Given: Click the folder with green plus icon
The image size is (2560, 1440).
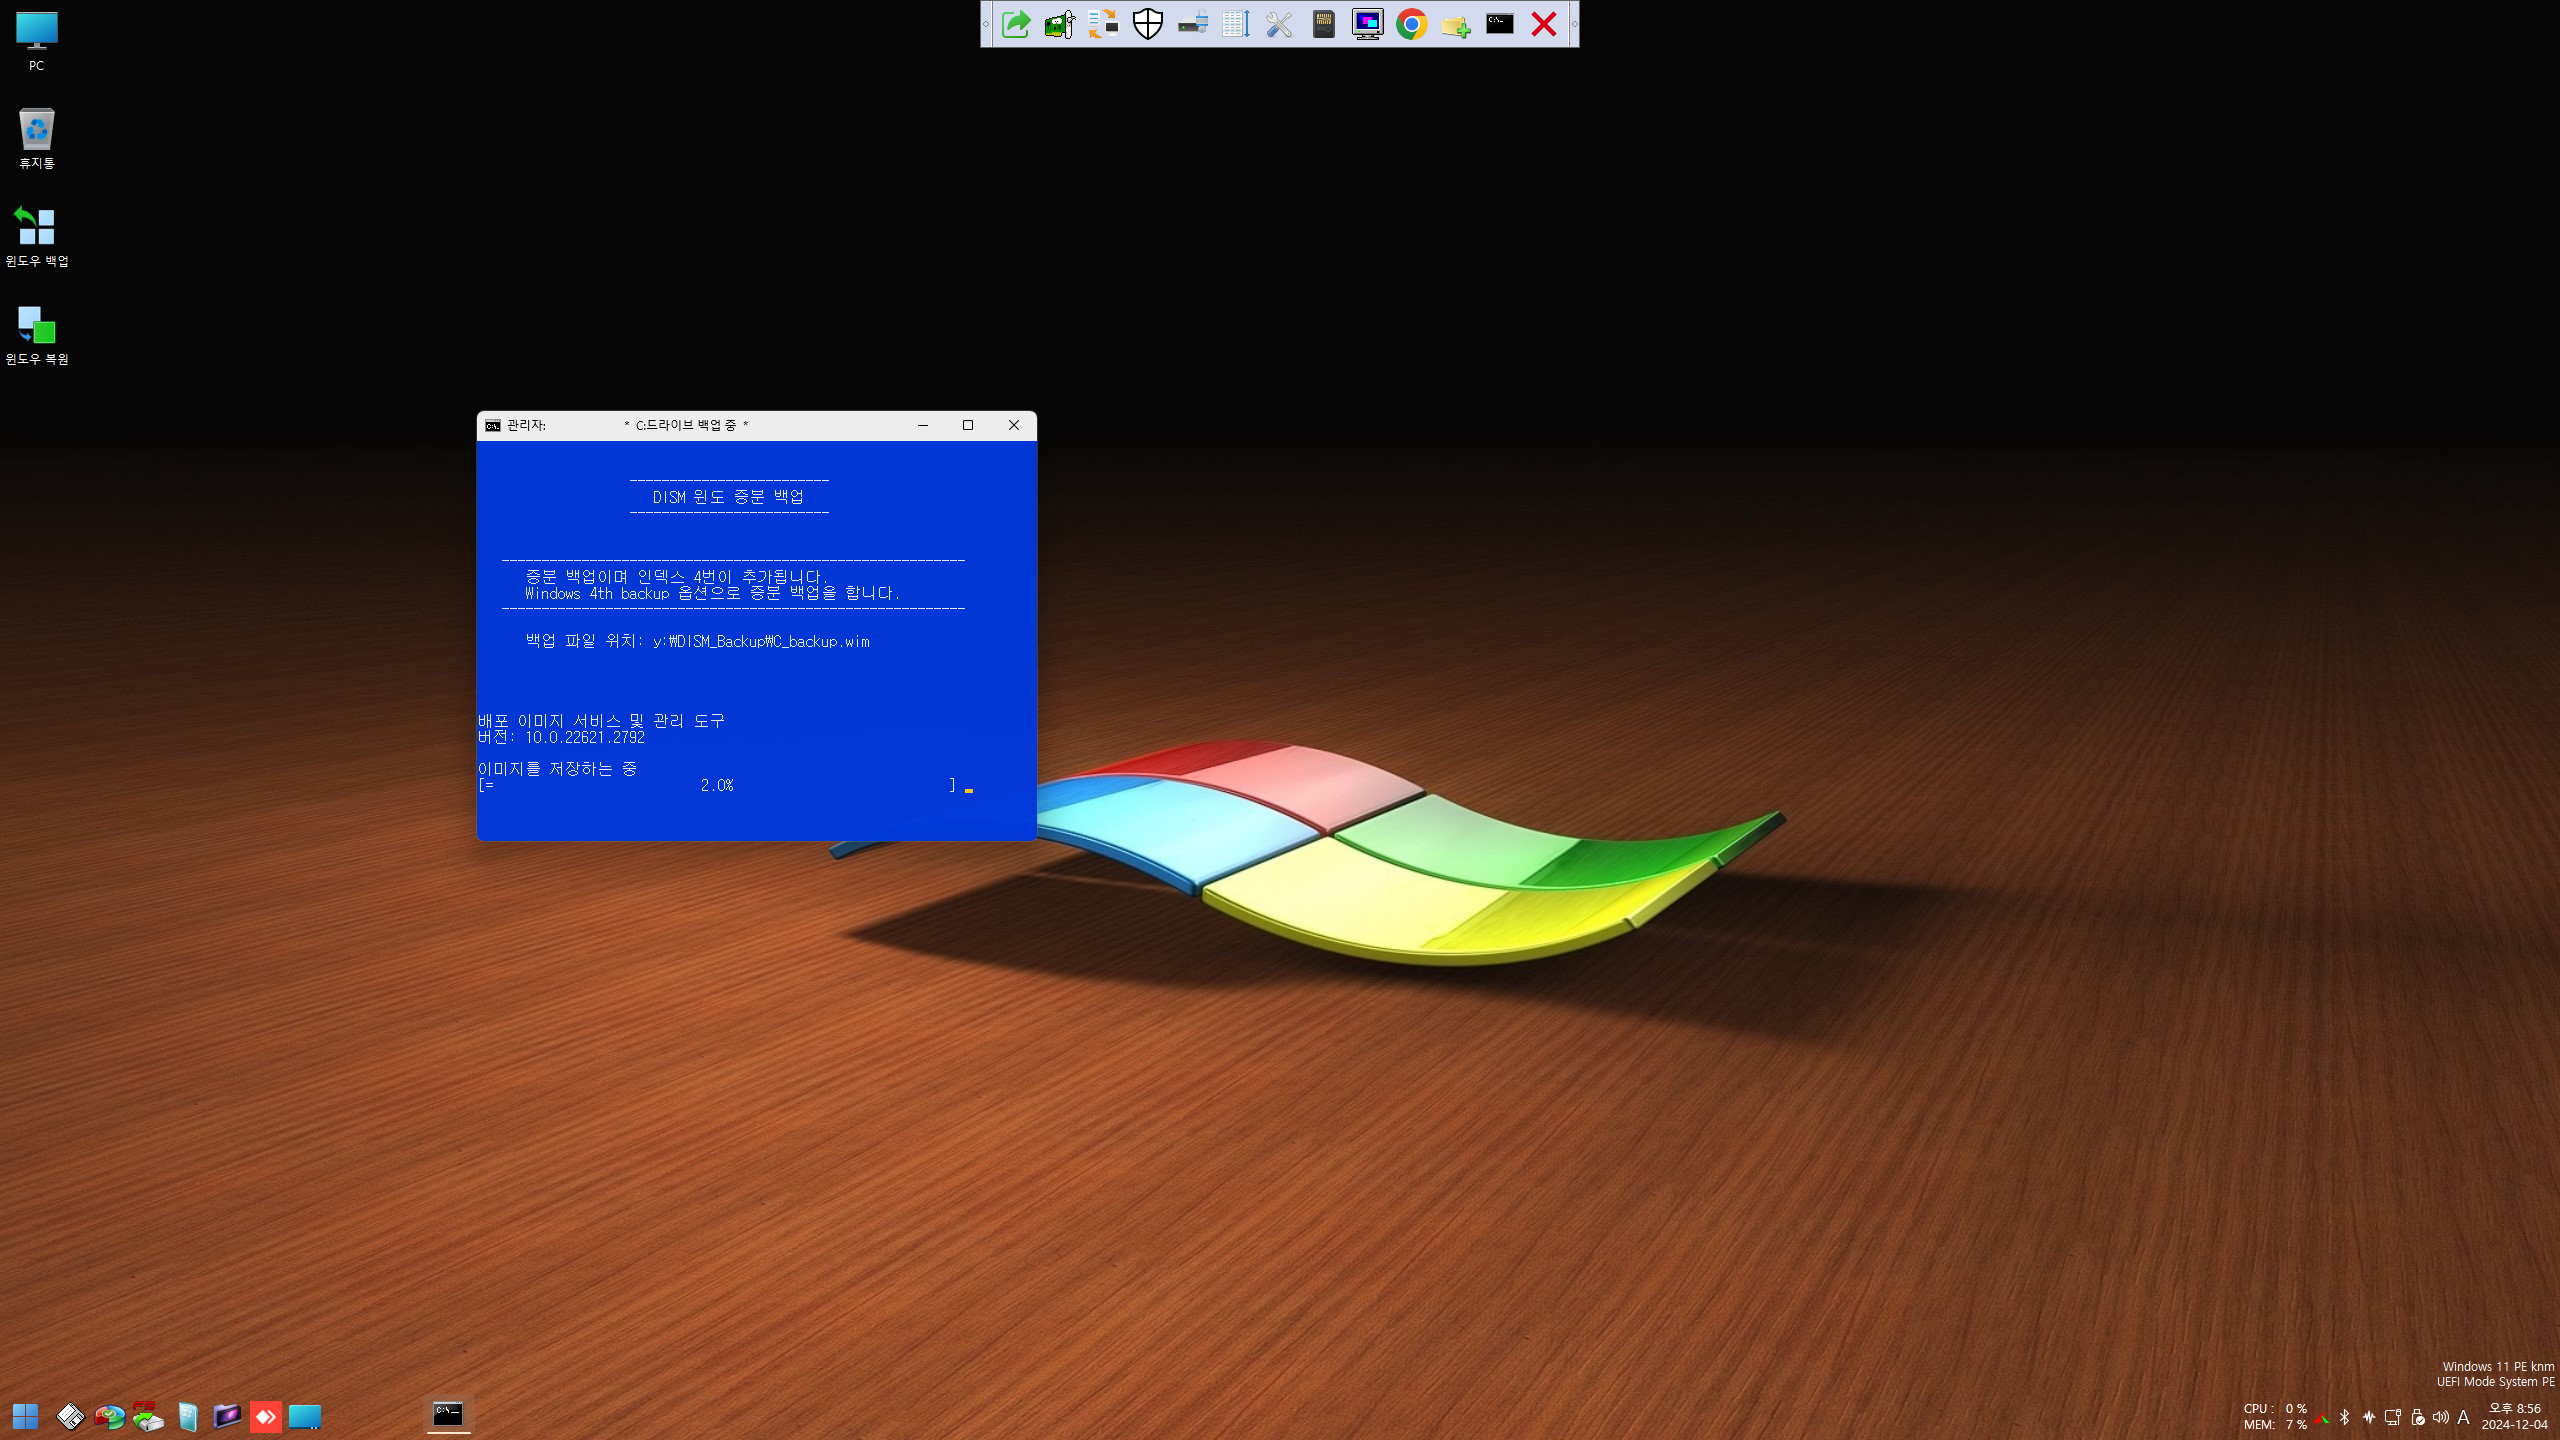Looking at the screenshot, I should point(1456,24).
